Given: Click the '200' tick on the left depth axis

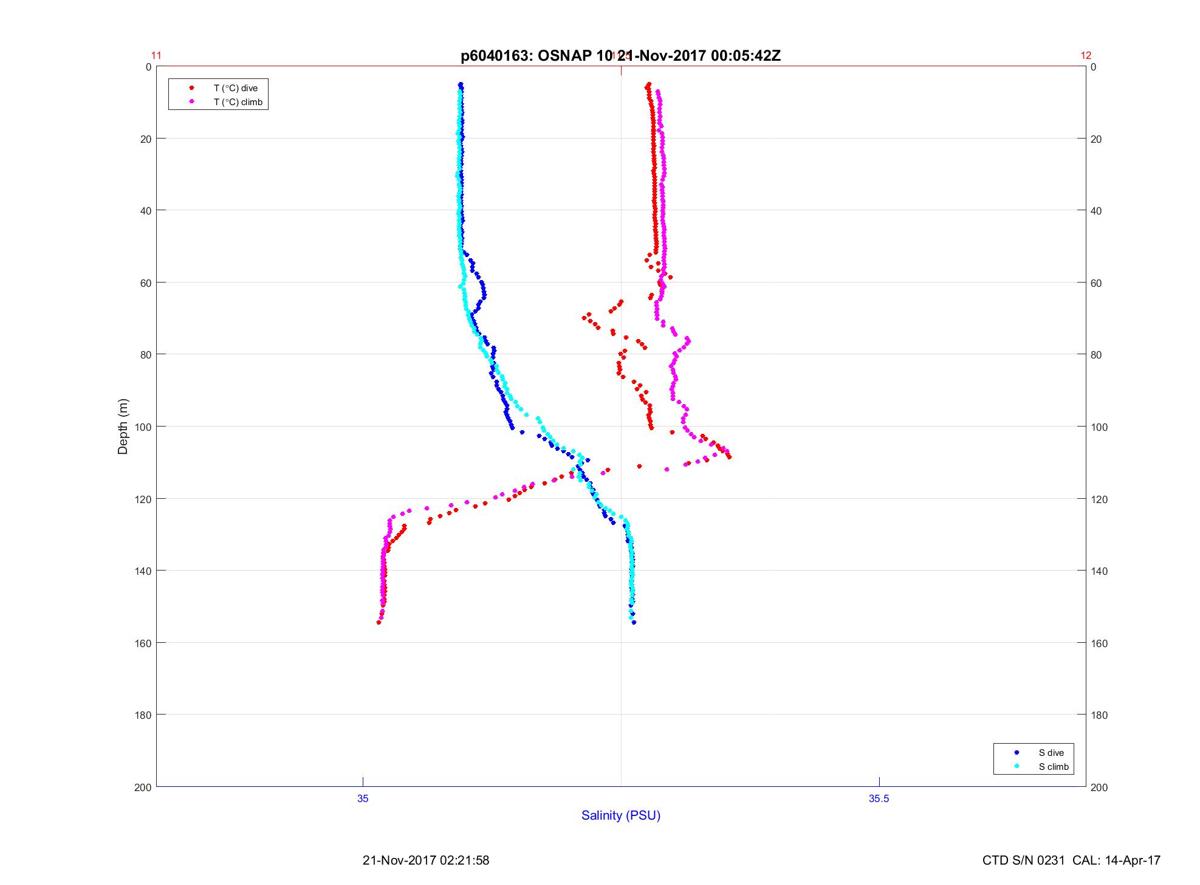Looking at the screenshot, I should coord(142,787).
